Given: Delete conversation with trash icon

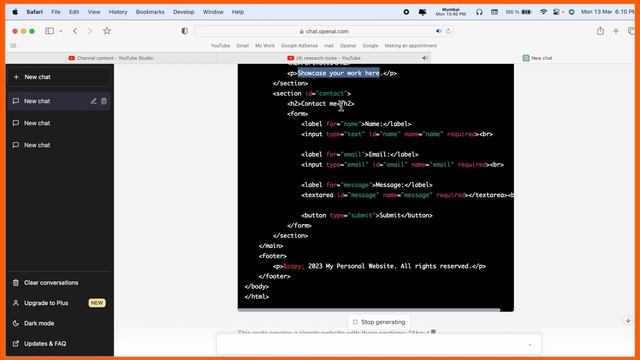Looking at the screenshot, I should pyautogui.click(x=104, y=101).
